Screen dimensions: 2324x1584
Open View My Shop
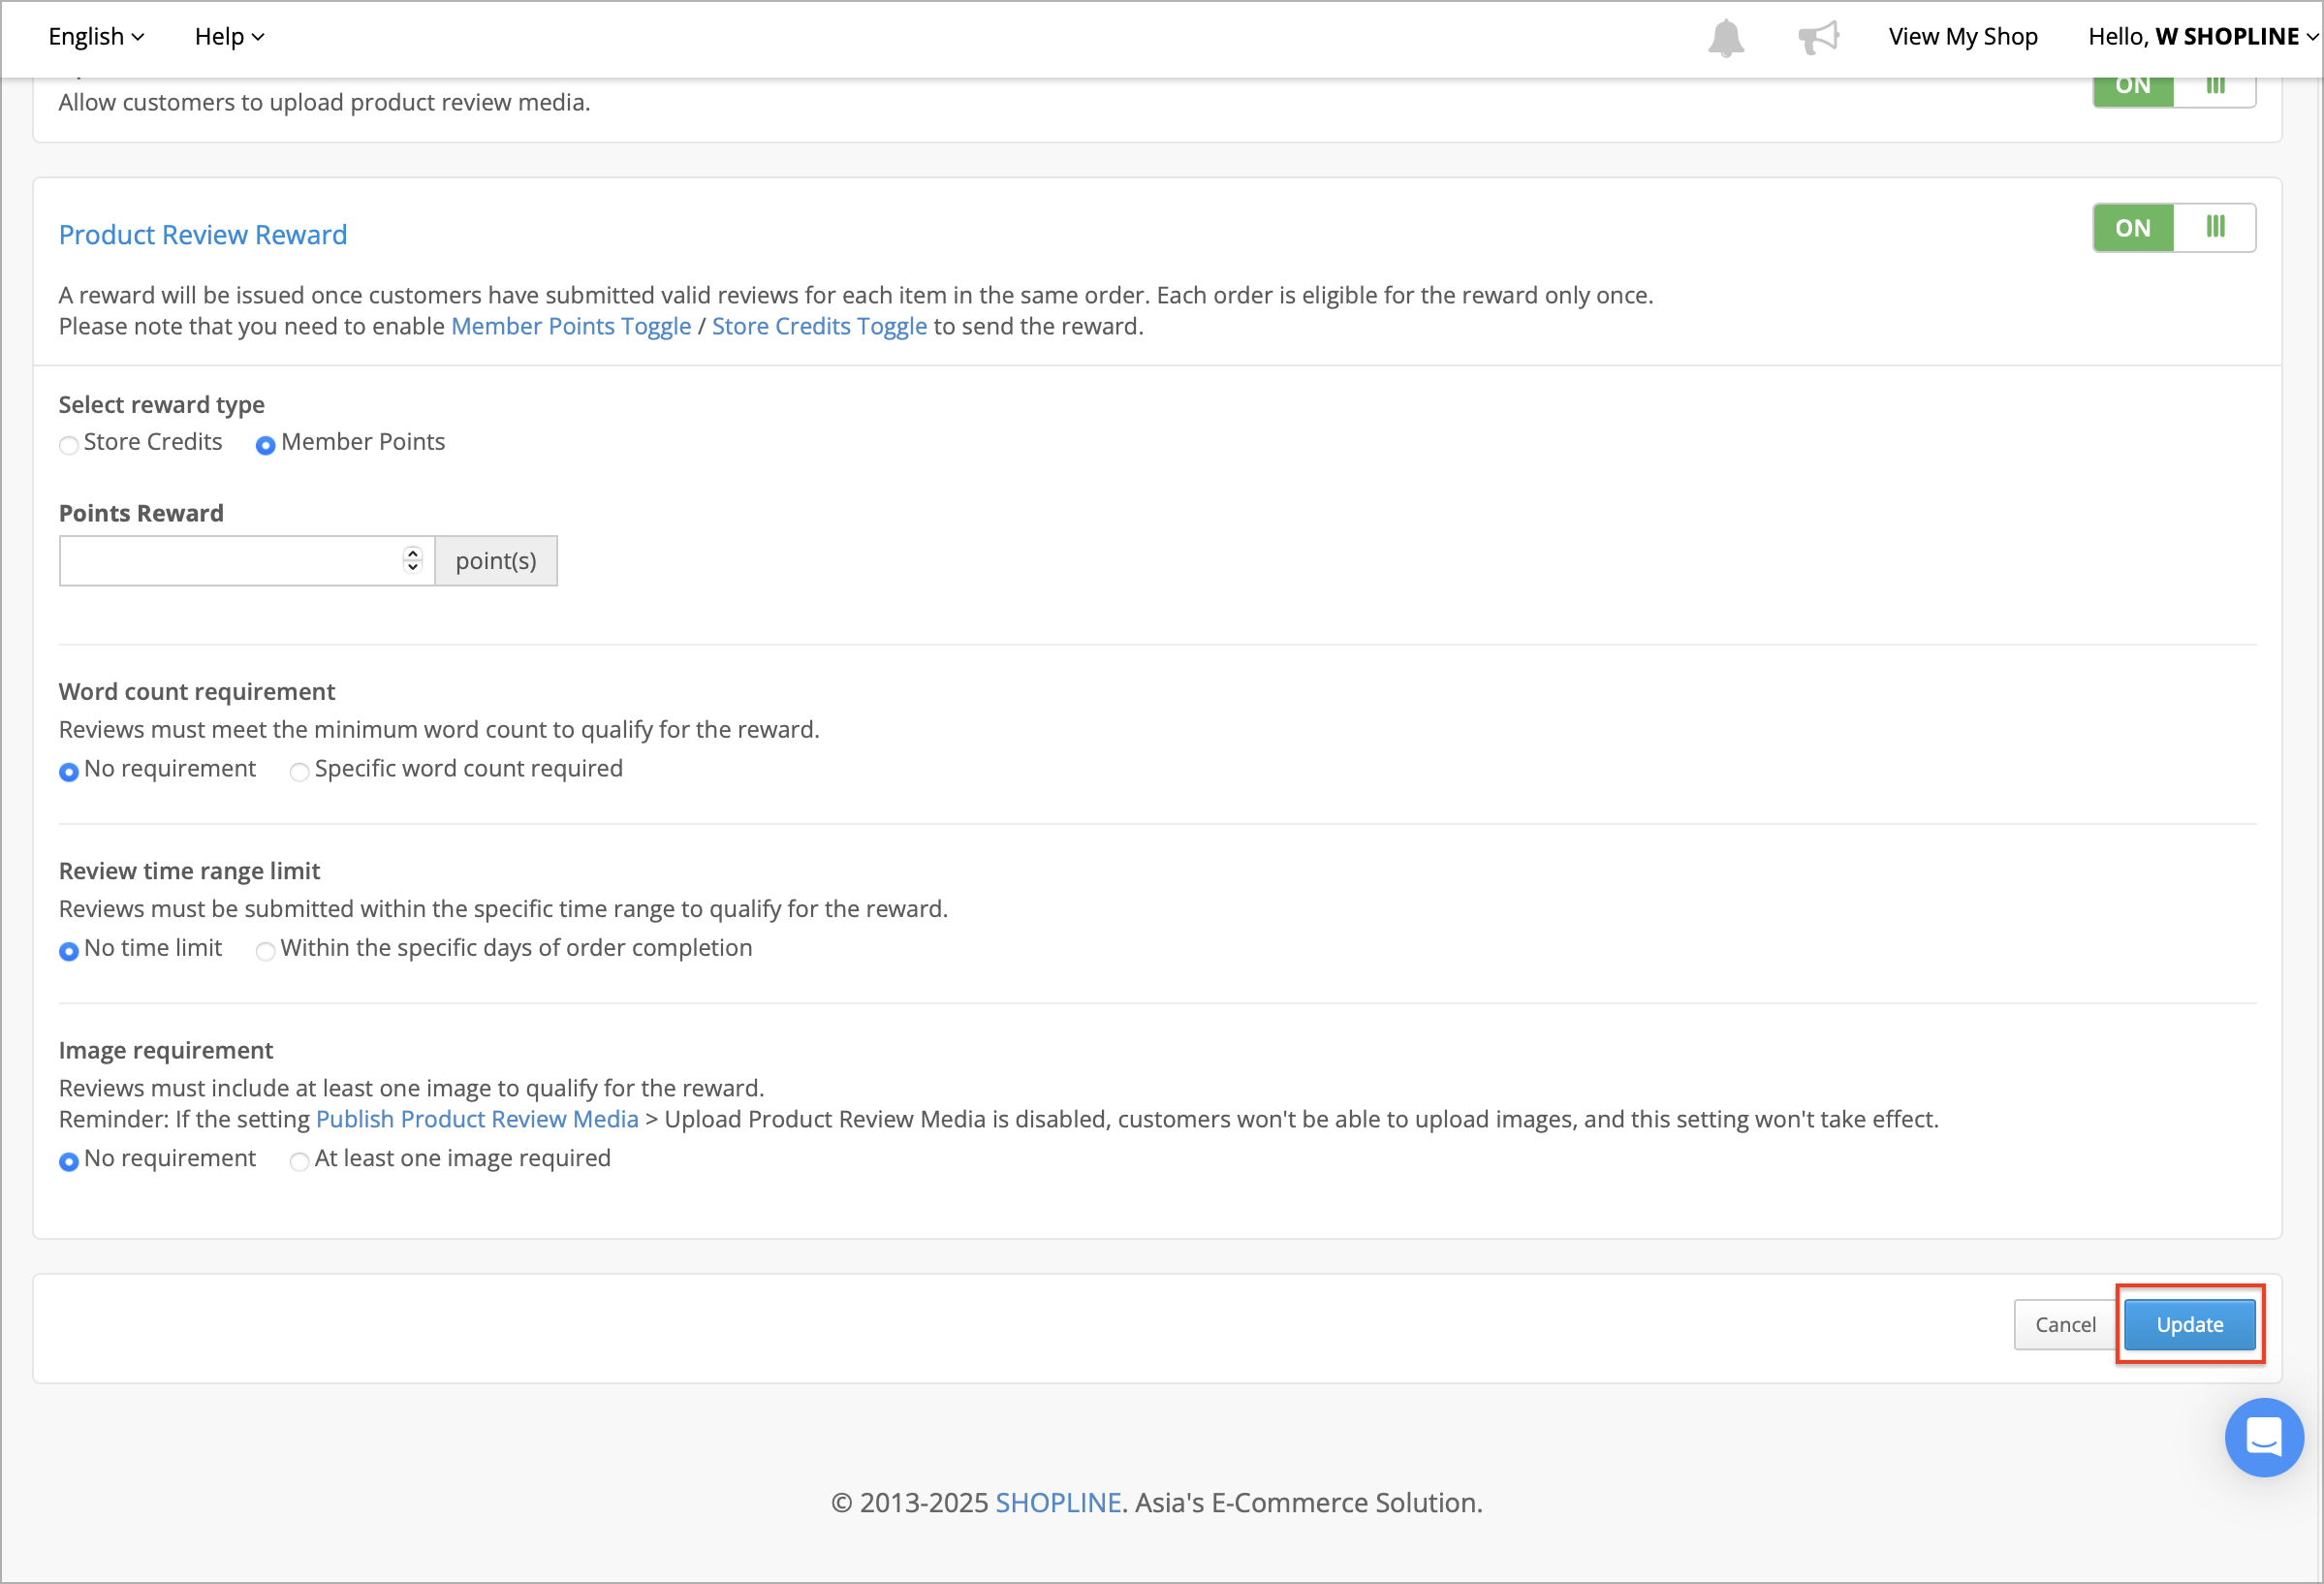(1962, 37)
